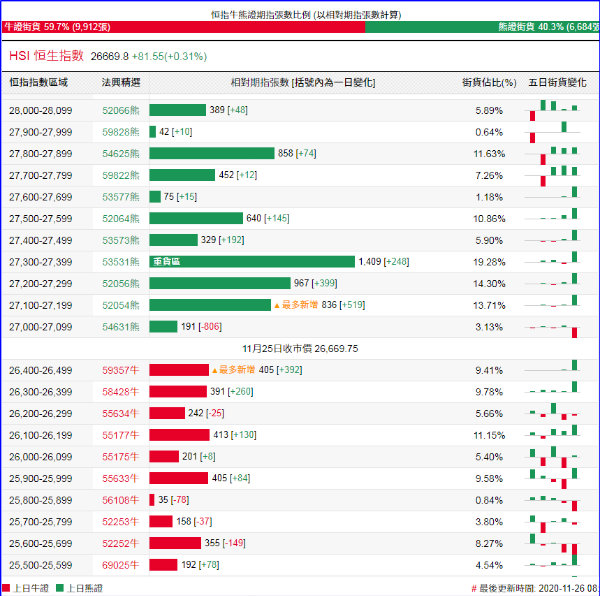This screenshot has height=596, width=600.
Task: Open the 52056熊 warrant link
Action: click(x=121, y=284)
